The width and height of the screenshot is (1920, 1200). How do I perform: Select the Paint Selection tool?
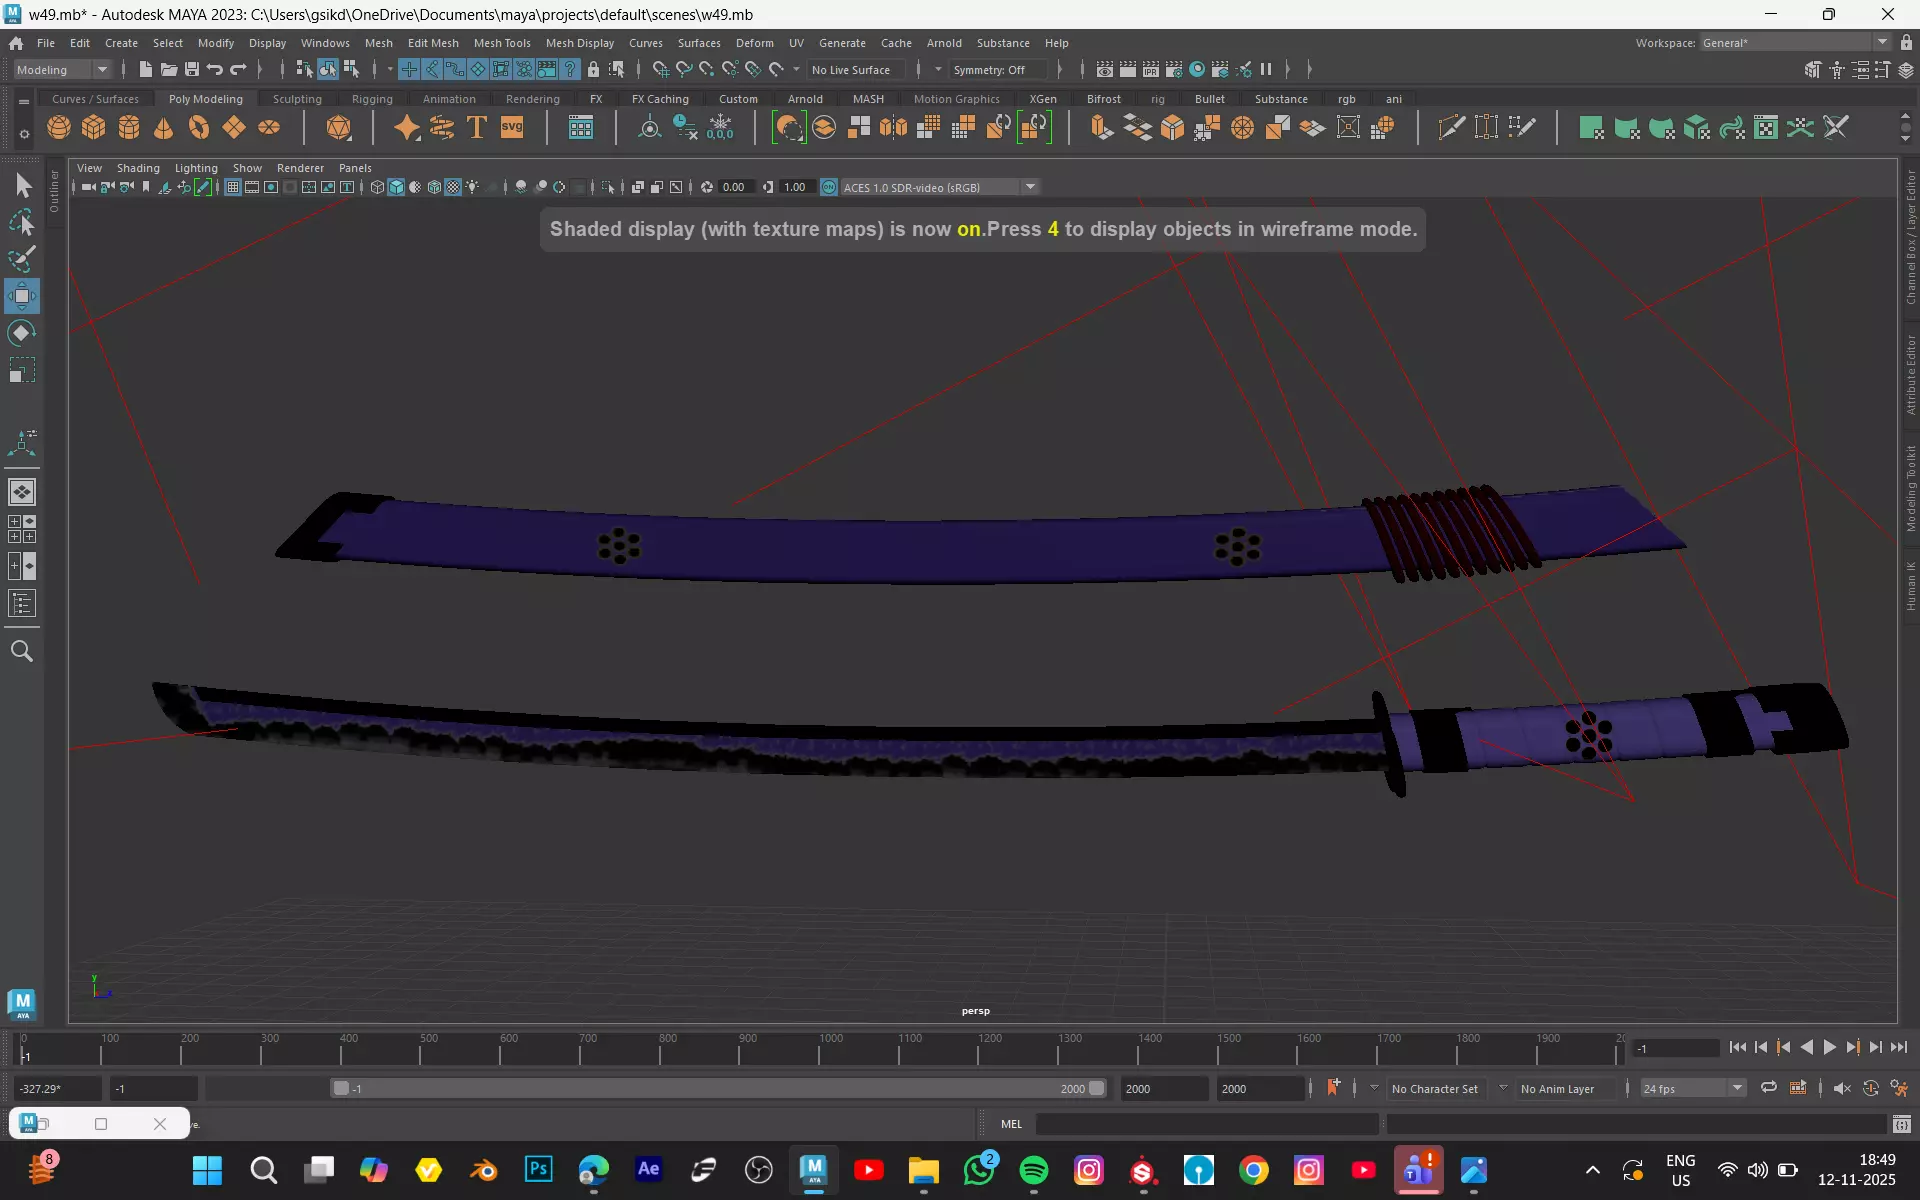pyautogui.click(x=22, y=259)
